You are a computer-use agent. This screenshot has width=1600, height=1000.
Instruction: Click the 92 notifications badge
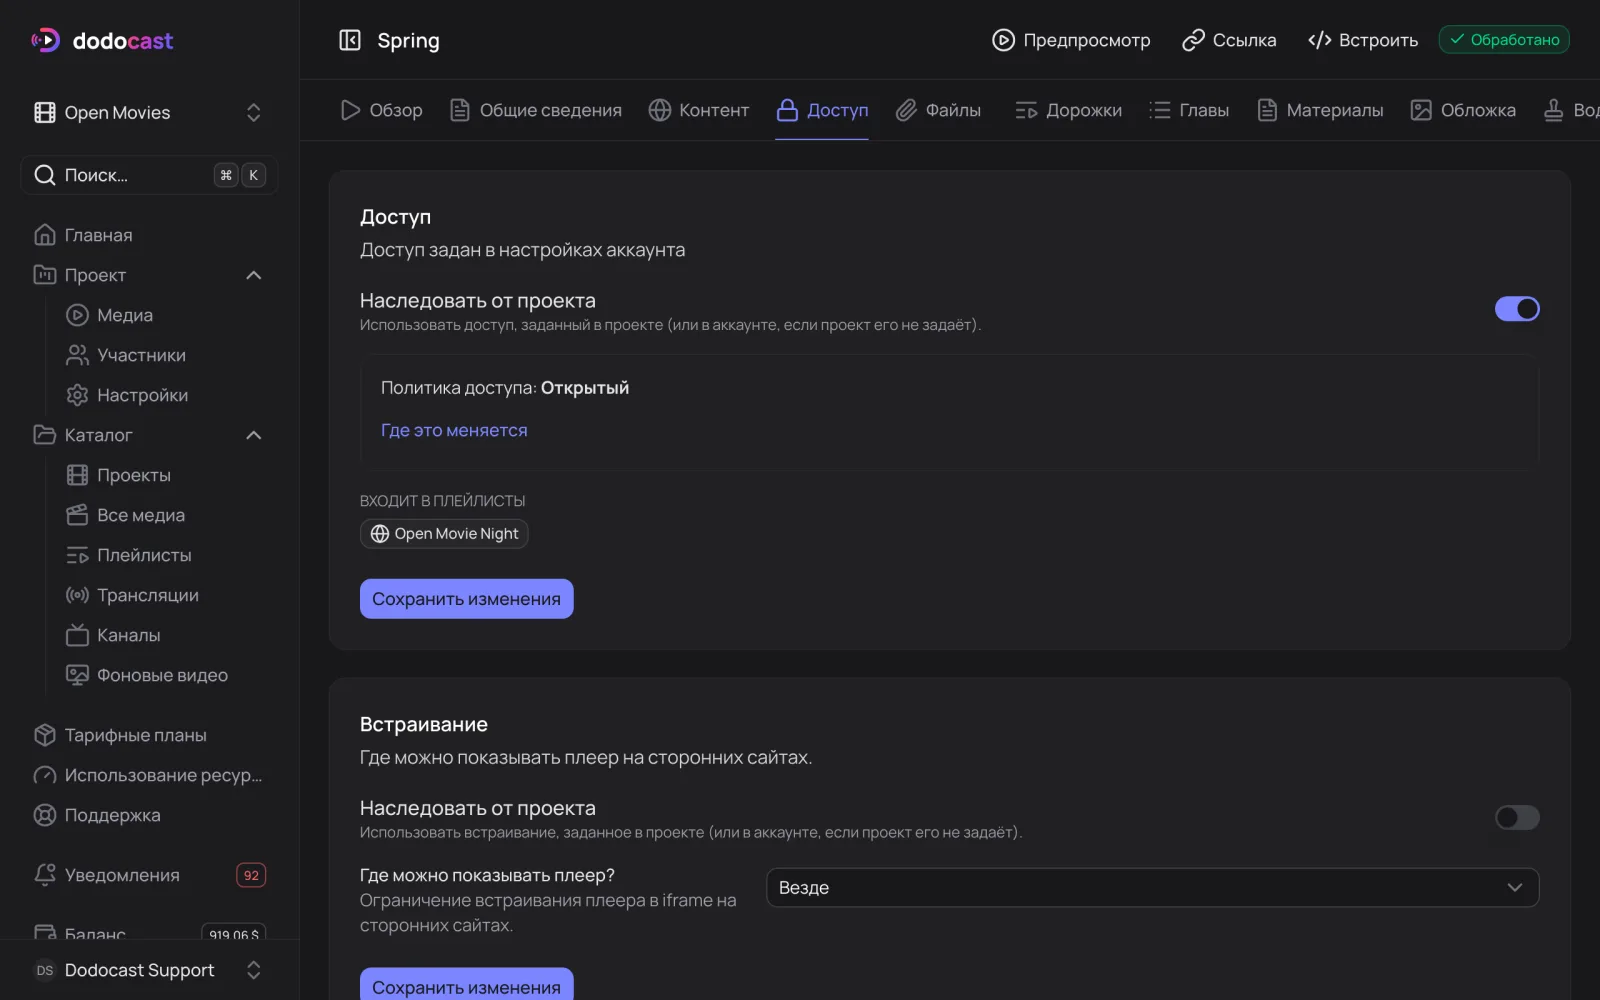pyautogui.click(x=251, y=875)
